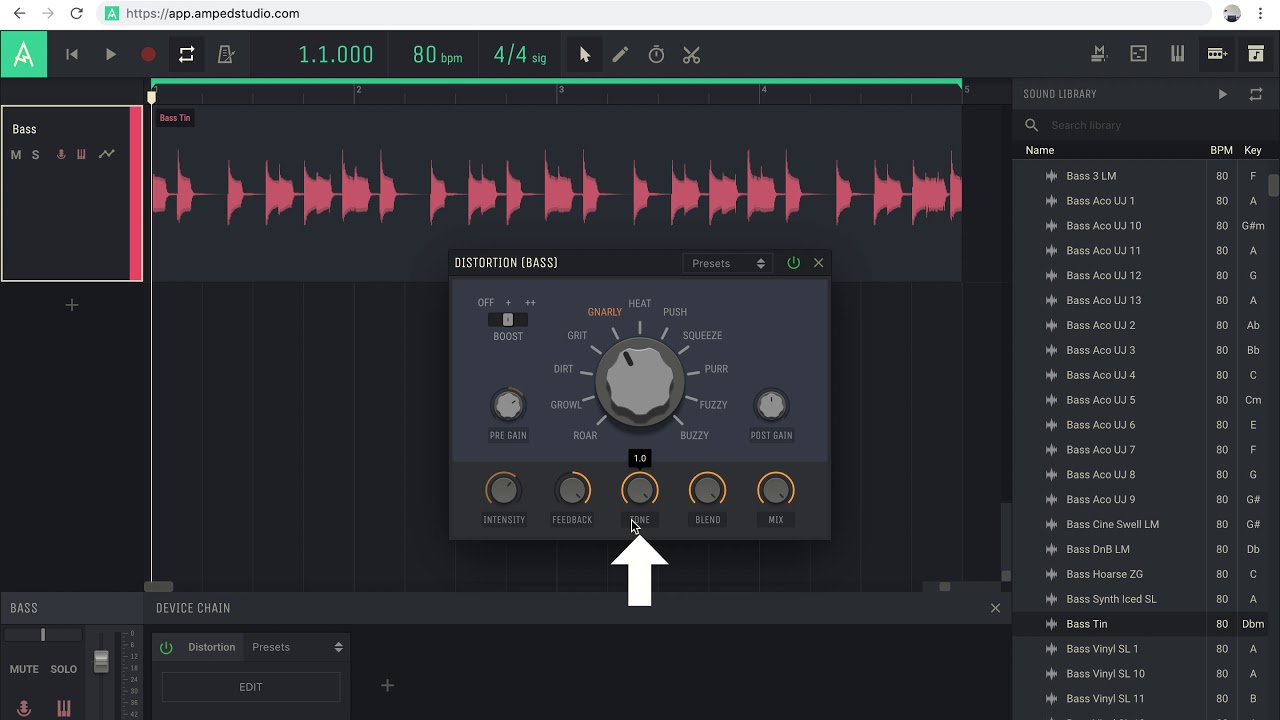Toggle Distortion power in device chain
This screenshot has width=1280, height=720.
166,647
